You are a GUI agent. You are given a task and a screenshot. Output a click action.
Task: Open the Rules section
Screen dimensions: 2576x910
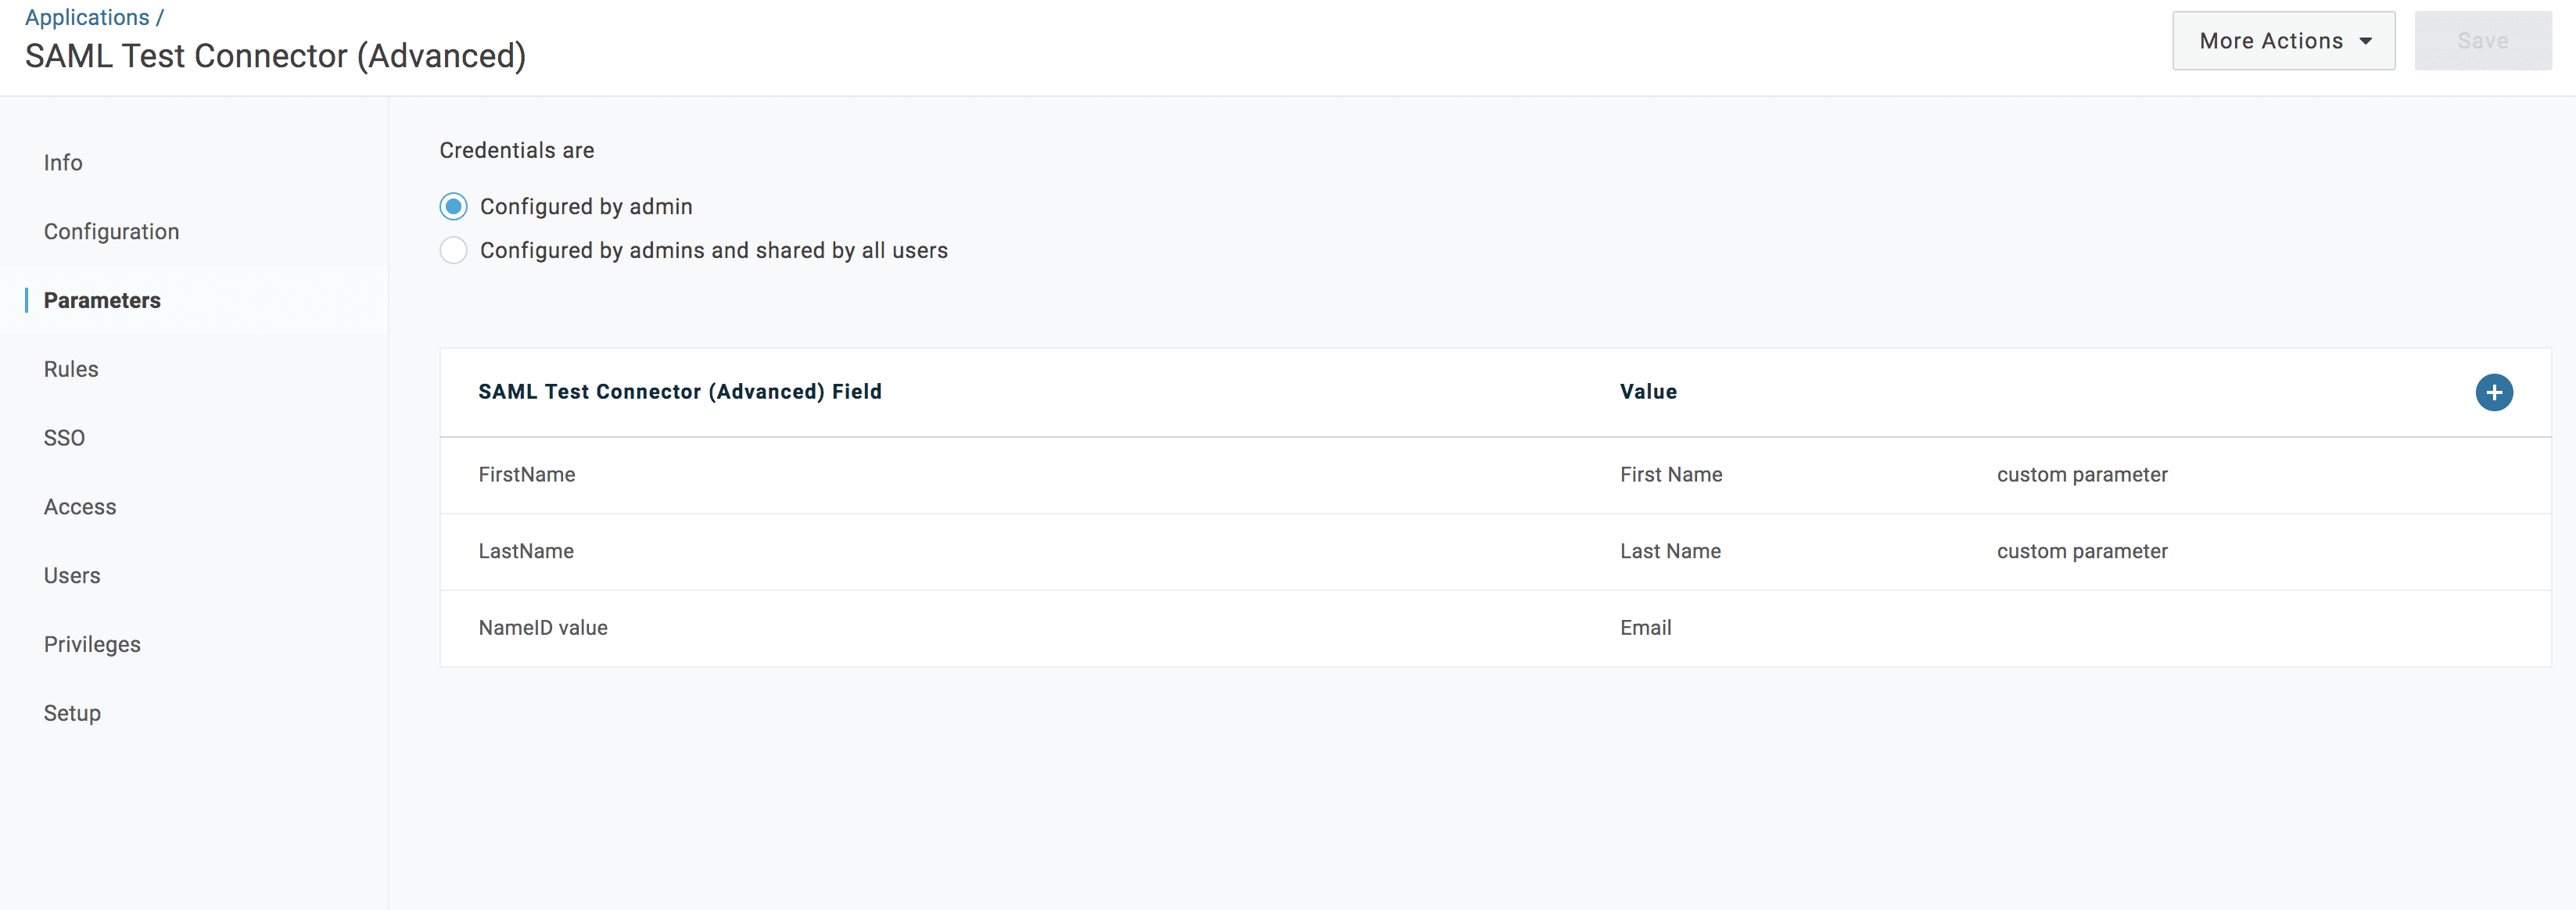point(71,370)
